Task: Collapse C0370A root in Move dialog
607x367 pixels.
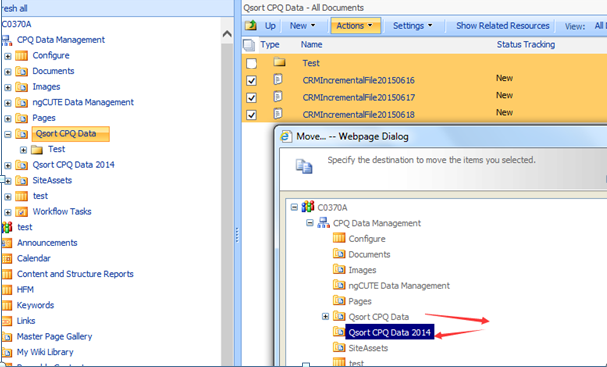Action: coord(294,208)
